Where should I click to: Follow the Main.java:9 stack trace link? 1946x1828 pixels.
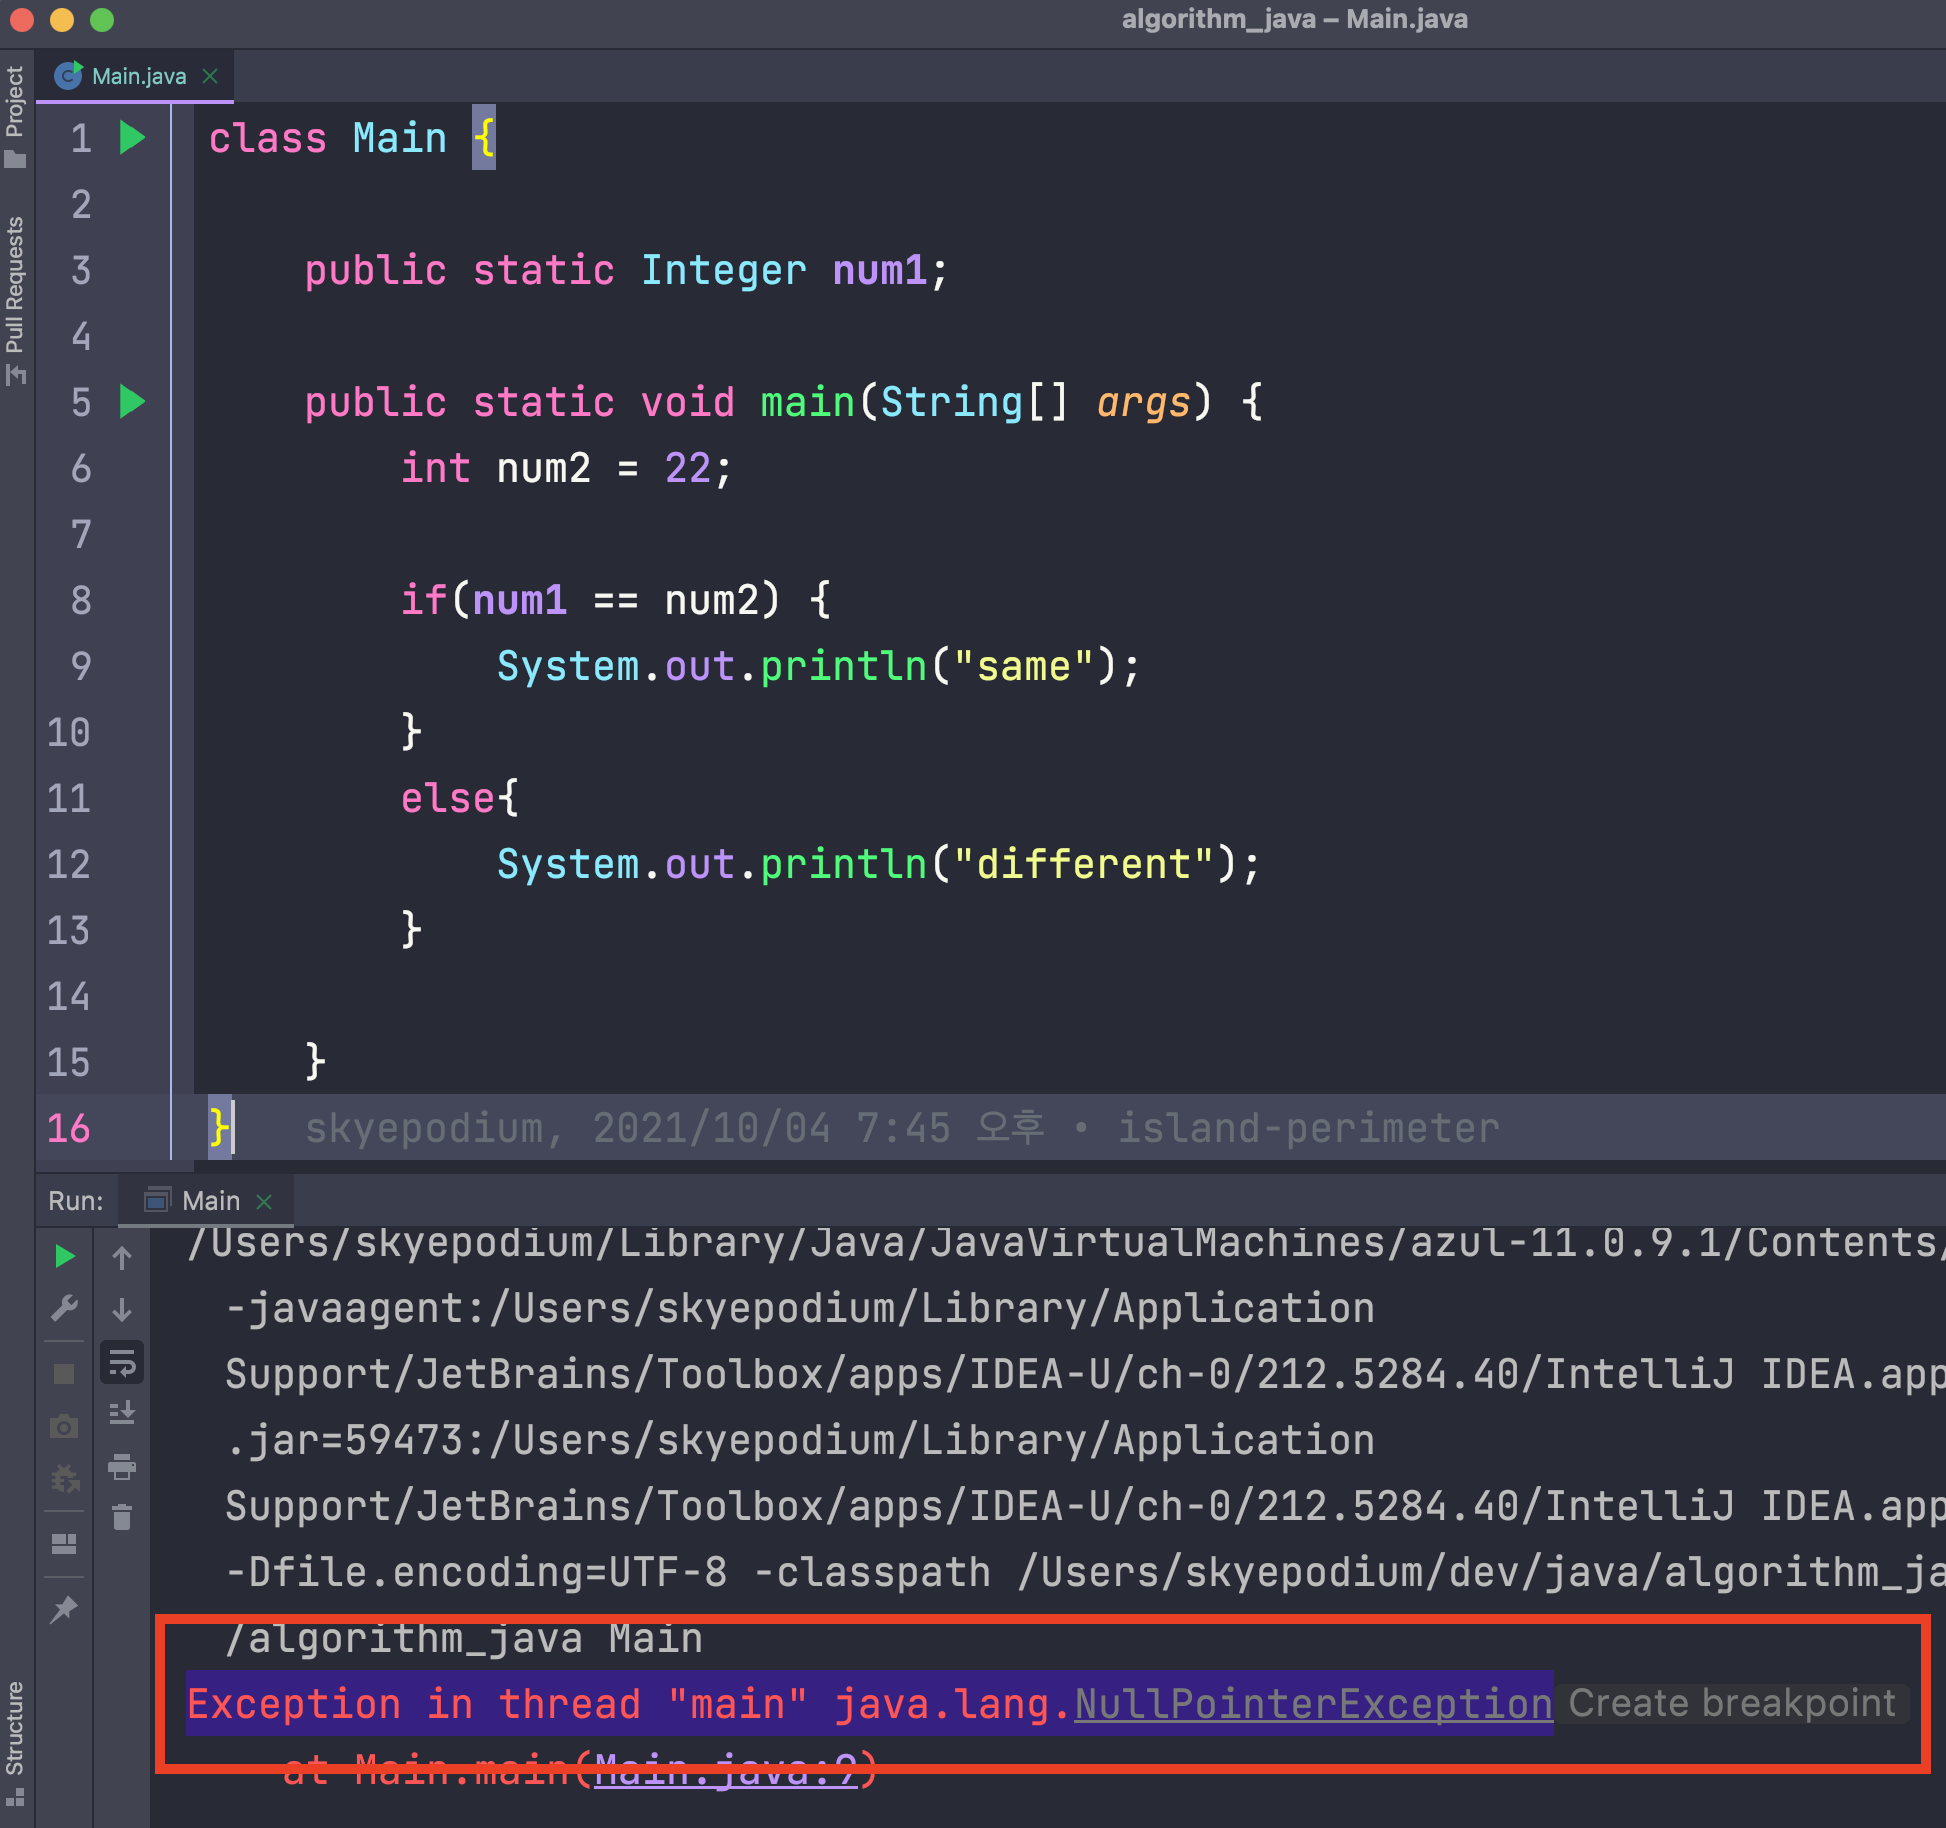pos(725,1771)
